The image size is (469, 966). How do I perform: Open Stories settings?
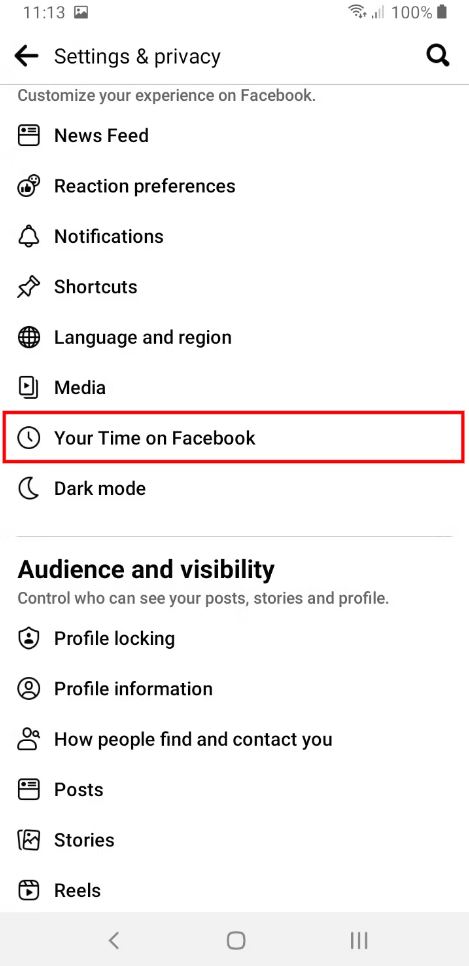(x=234, y=840)
